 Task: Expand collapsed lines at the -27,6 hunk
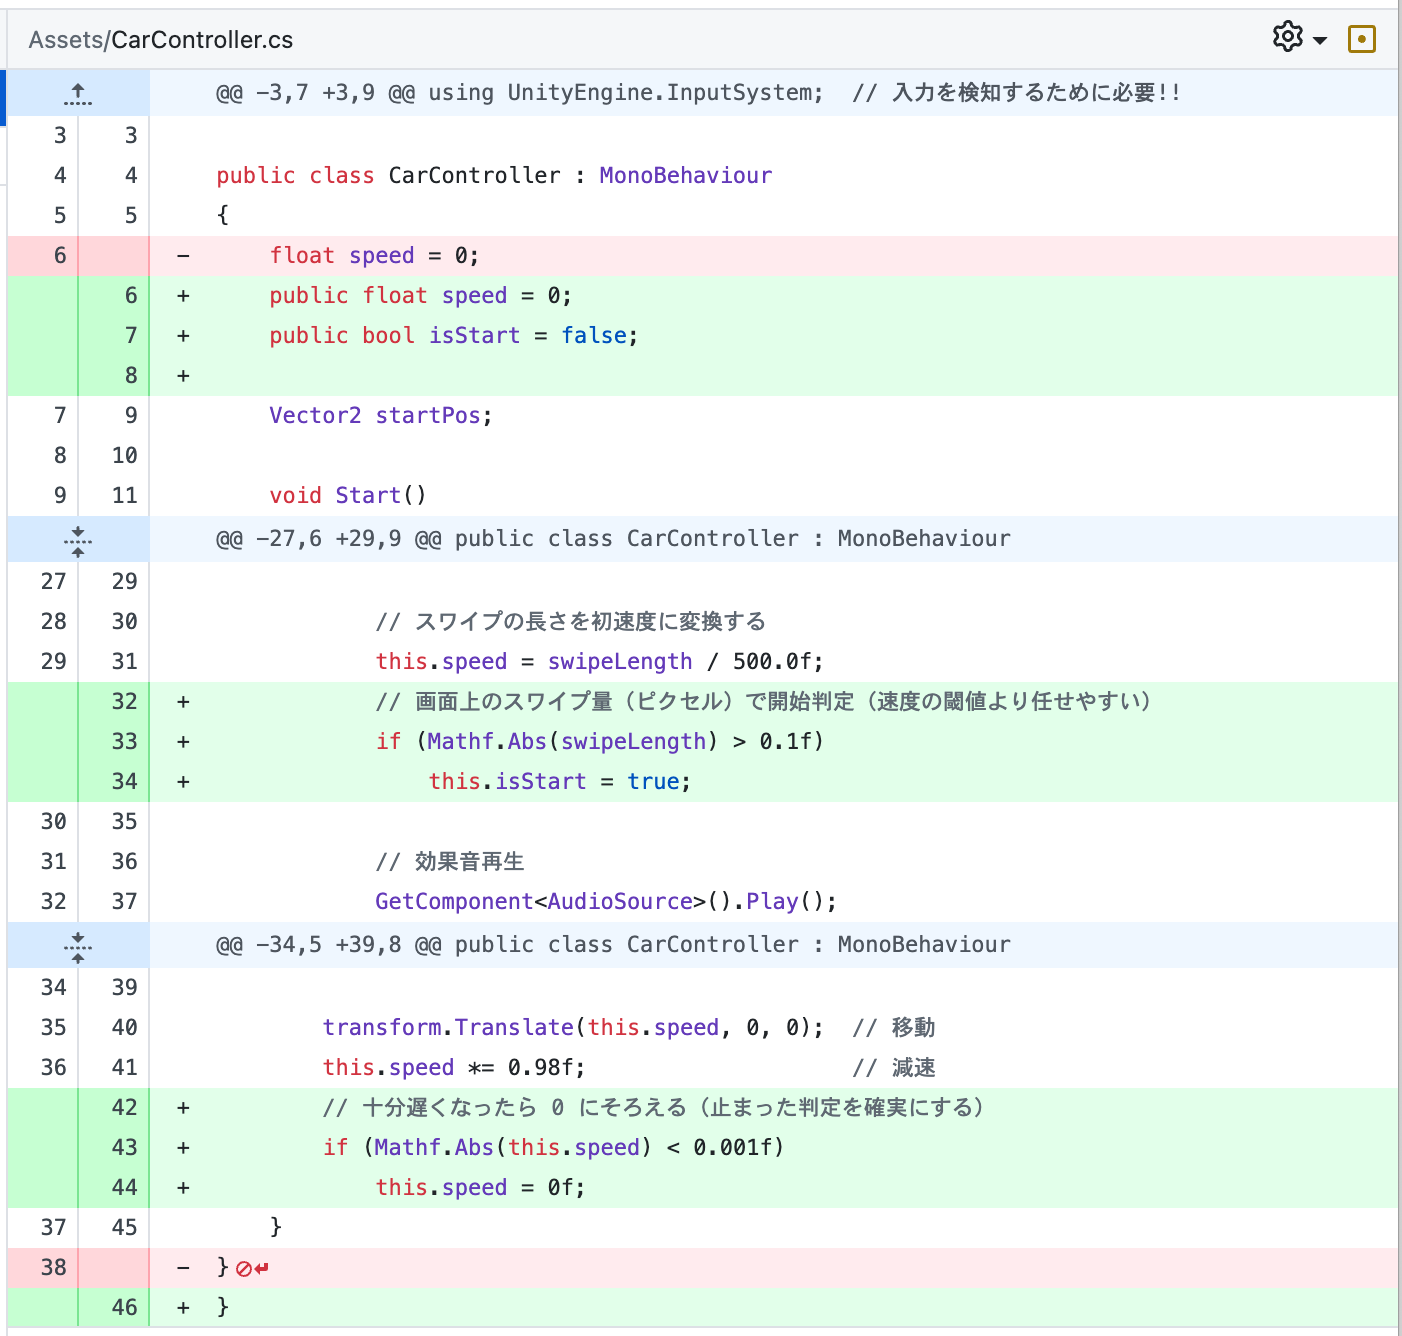coord(78,540)
